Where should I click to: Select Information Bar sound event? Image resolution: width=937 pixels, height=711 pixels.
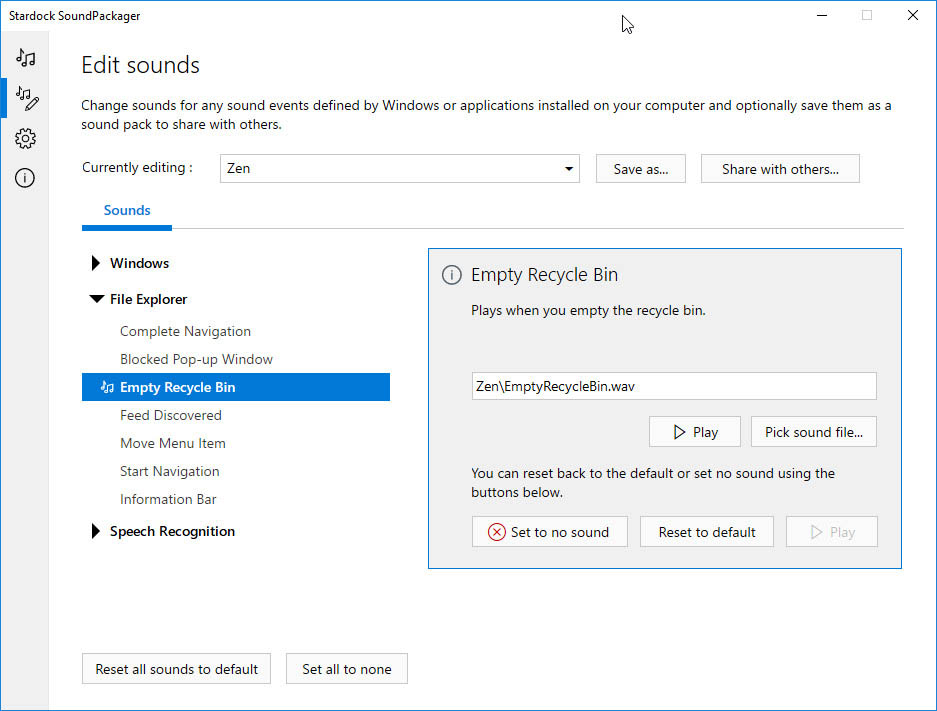(x=168, y=499)
